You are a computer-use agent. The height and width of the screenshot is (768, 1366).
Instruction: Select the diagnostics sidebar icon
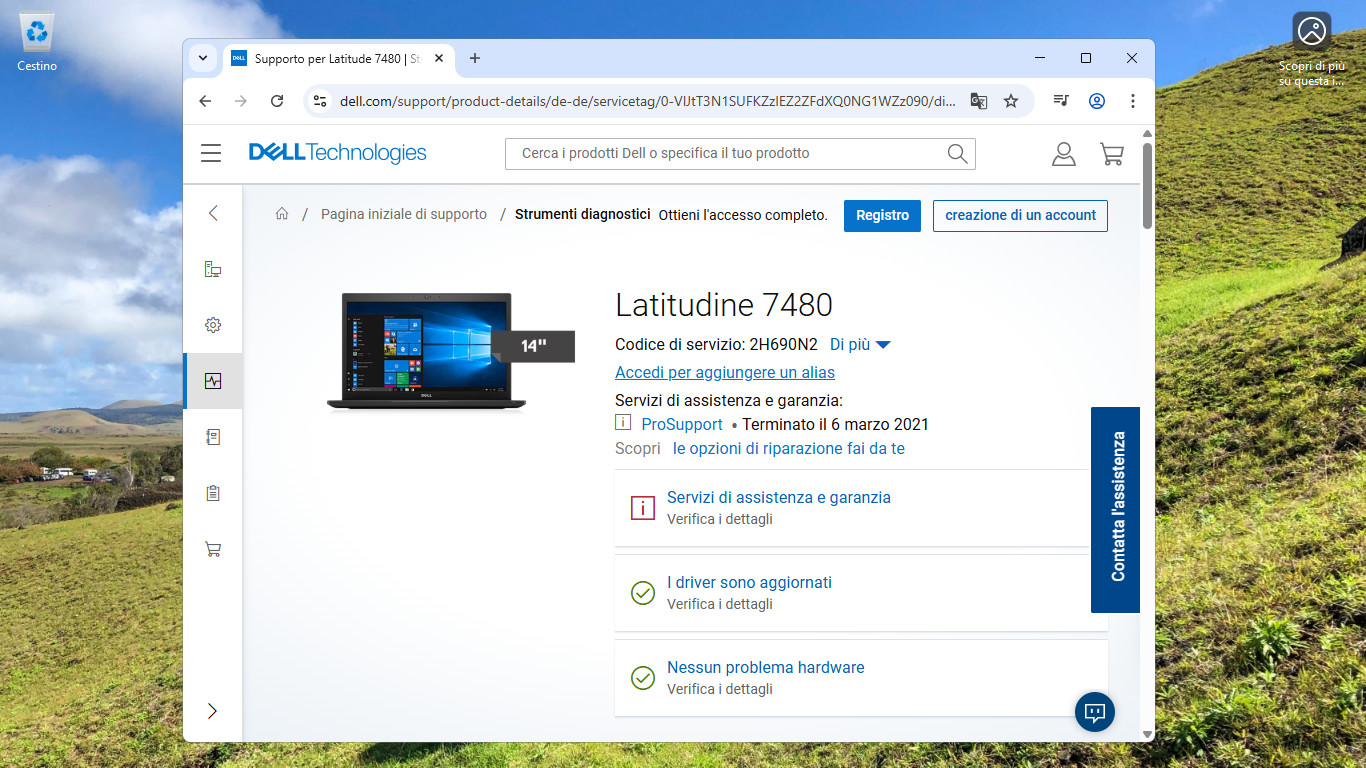click(212, 381)
